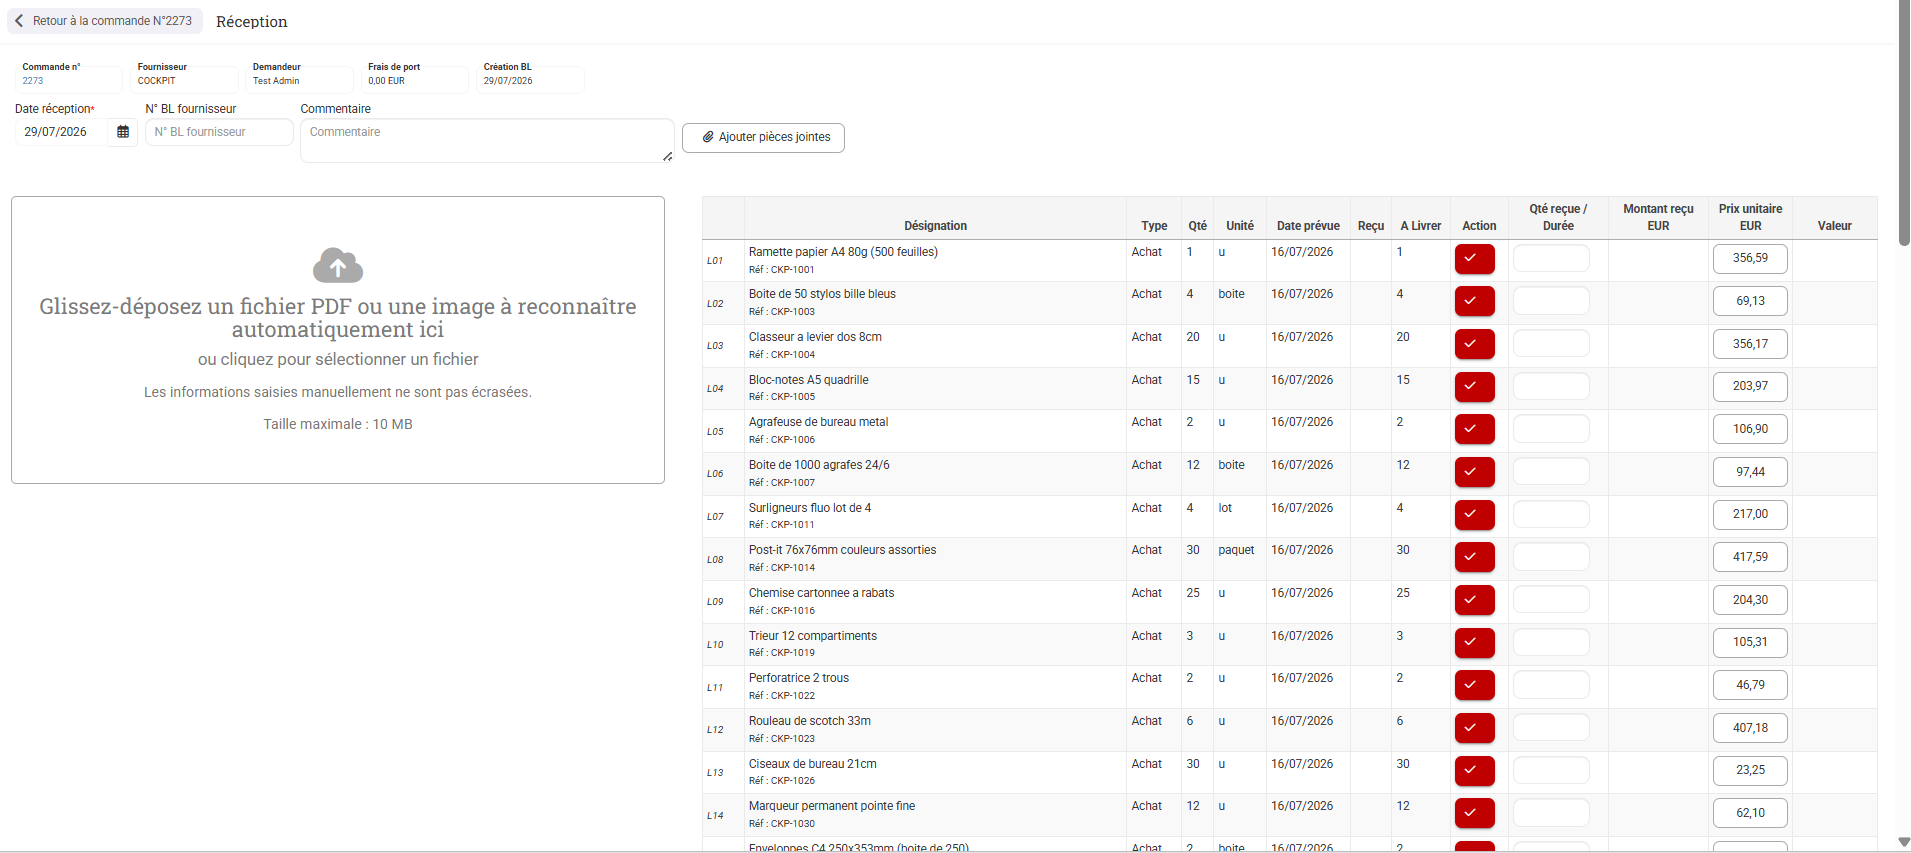This screenshot has width=1911, height=853.
Task: Validate reception of Rouleau de scotch line
Action: tap(1474, 728)
